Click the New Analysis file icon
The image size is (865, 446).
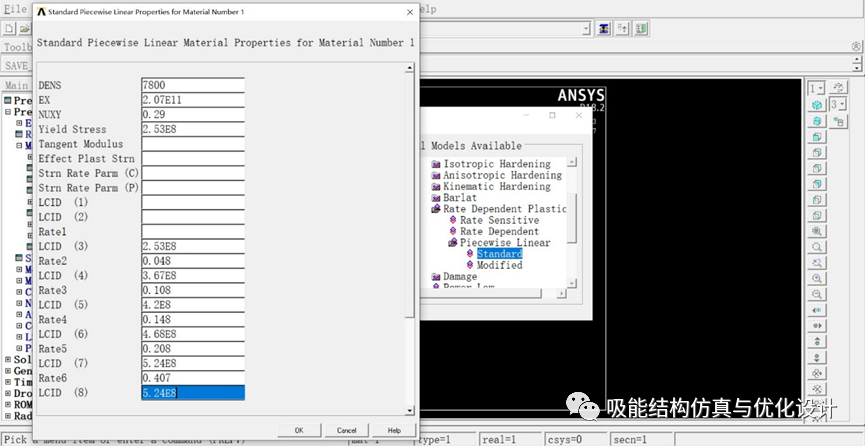tap(9, 28)
